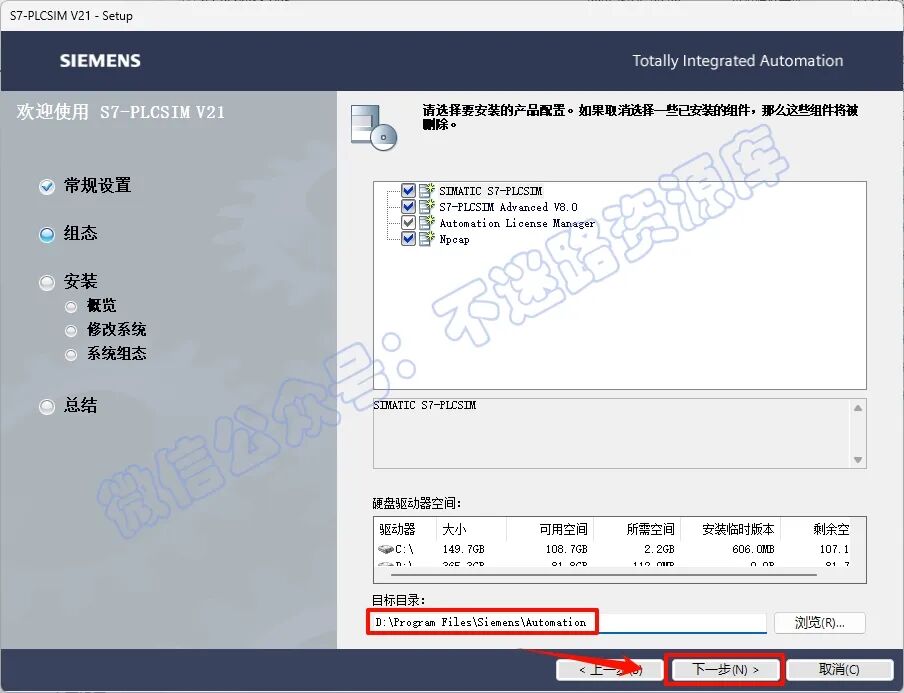Select the Npcap tree row
Image resolution: width=904 pixels, height=693 pixels.
[x=454, y=239]
